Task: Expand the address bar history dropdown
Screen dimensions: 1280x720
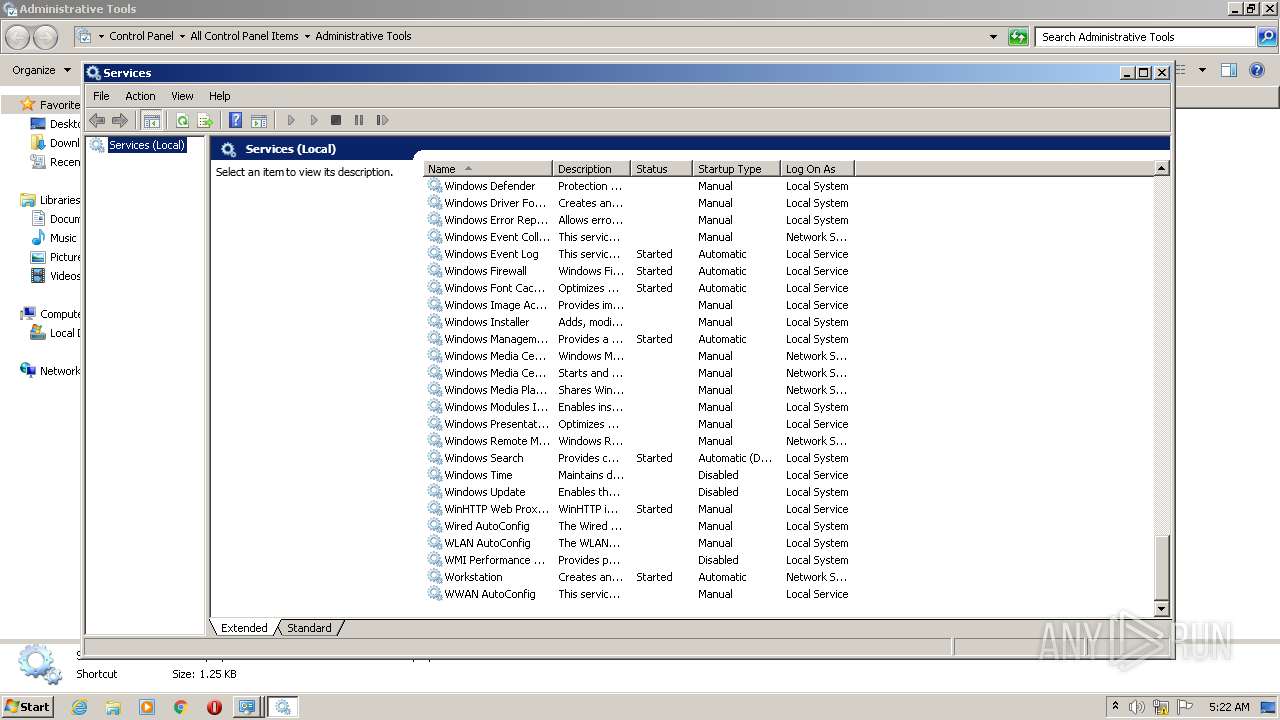Action: tap(993, 37)
